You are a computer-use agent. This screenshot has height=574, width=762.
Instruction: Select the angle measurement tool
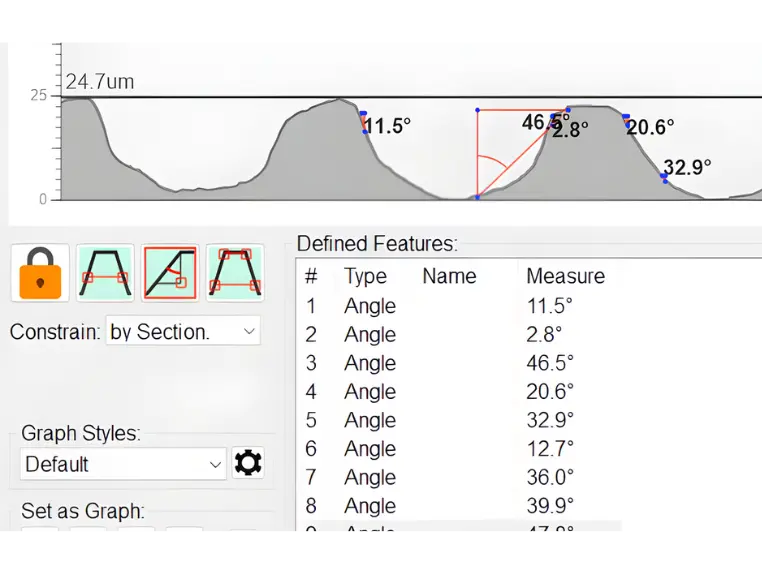click(170, 273)
